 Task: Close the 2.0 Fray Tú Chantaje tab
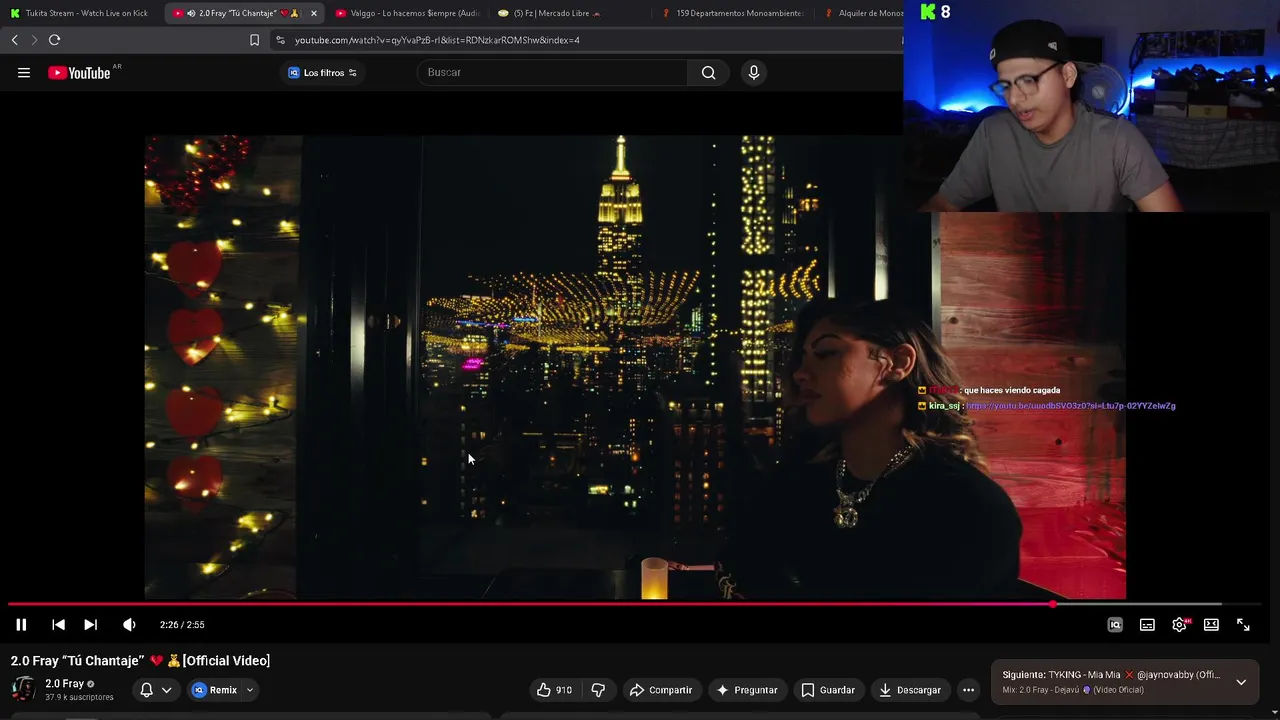pos(314,13)
